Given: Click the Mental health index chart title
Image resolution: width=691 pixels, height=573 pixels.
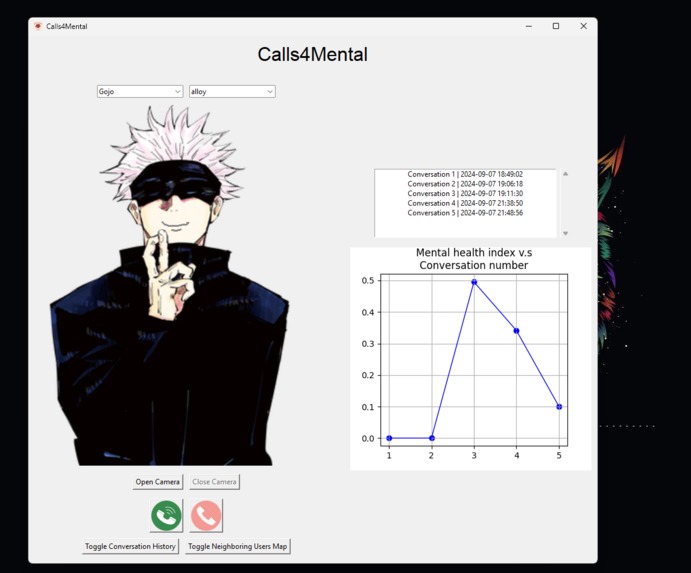Looking at the screenshot, I should pyautogui.click(x=474, y=259).
